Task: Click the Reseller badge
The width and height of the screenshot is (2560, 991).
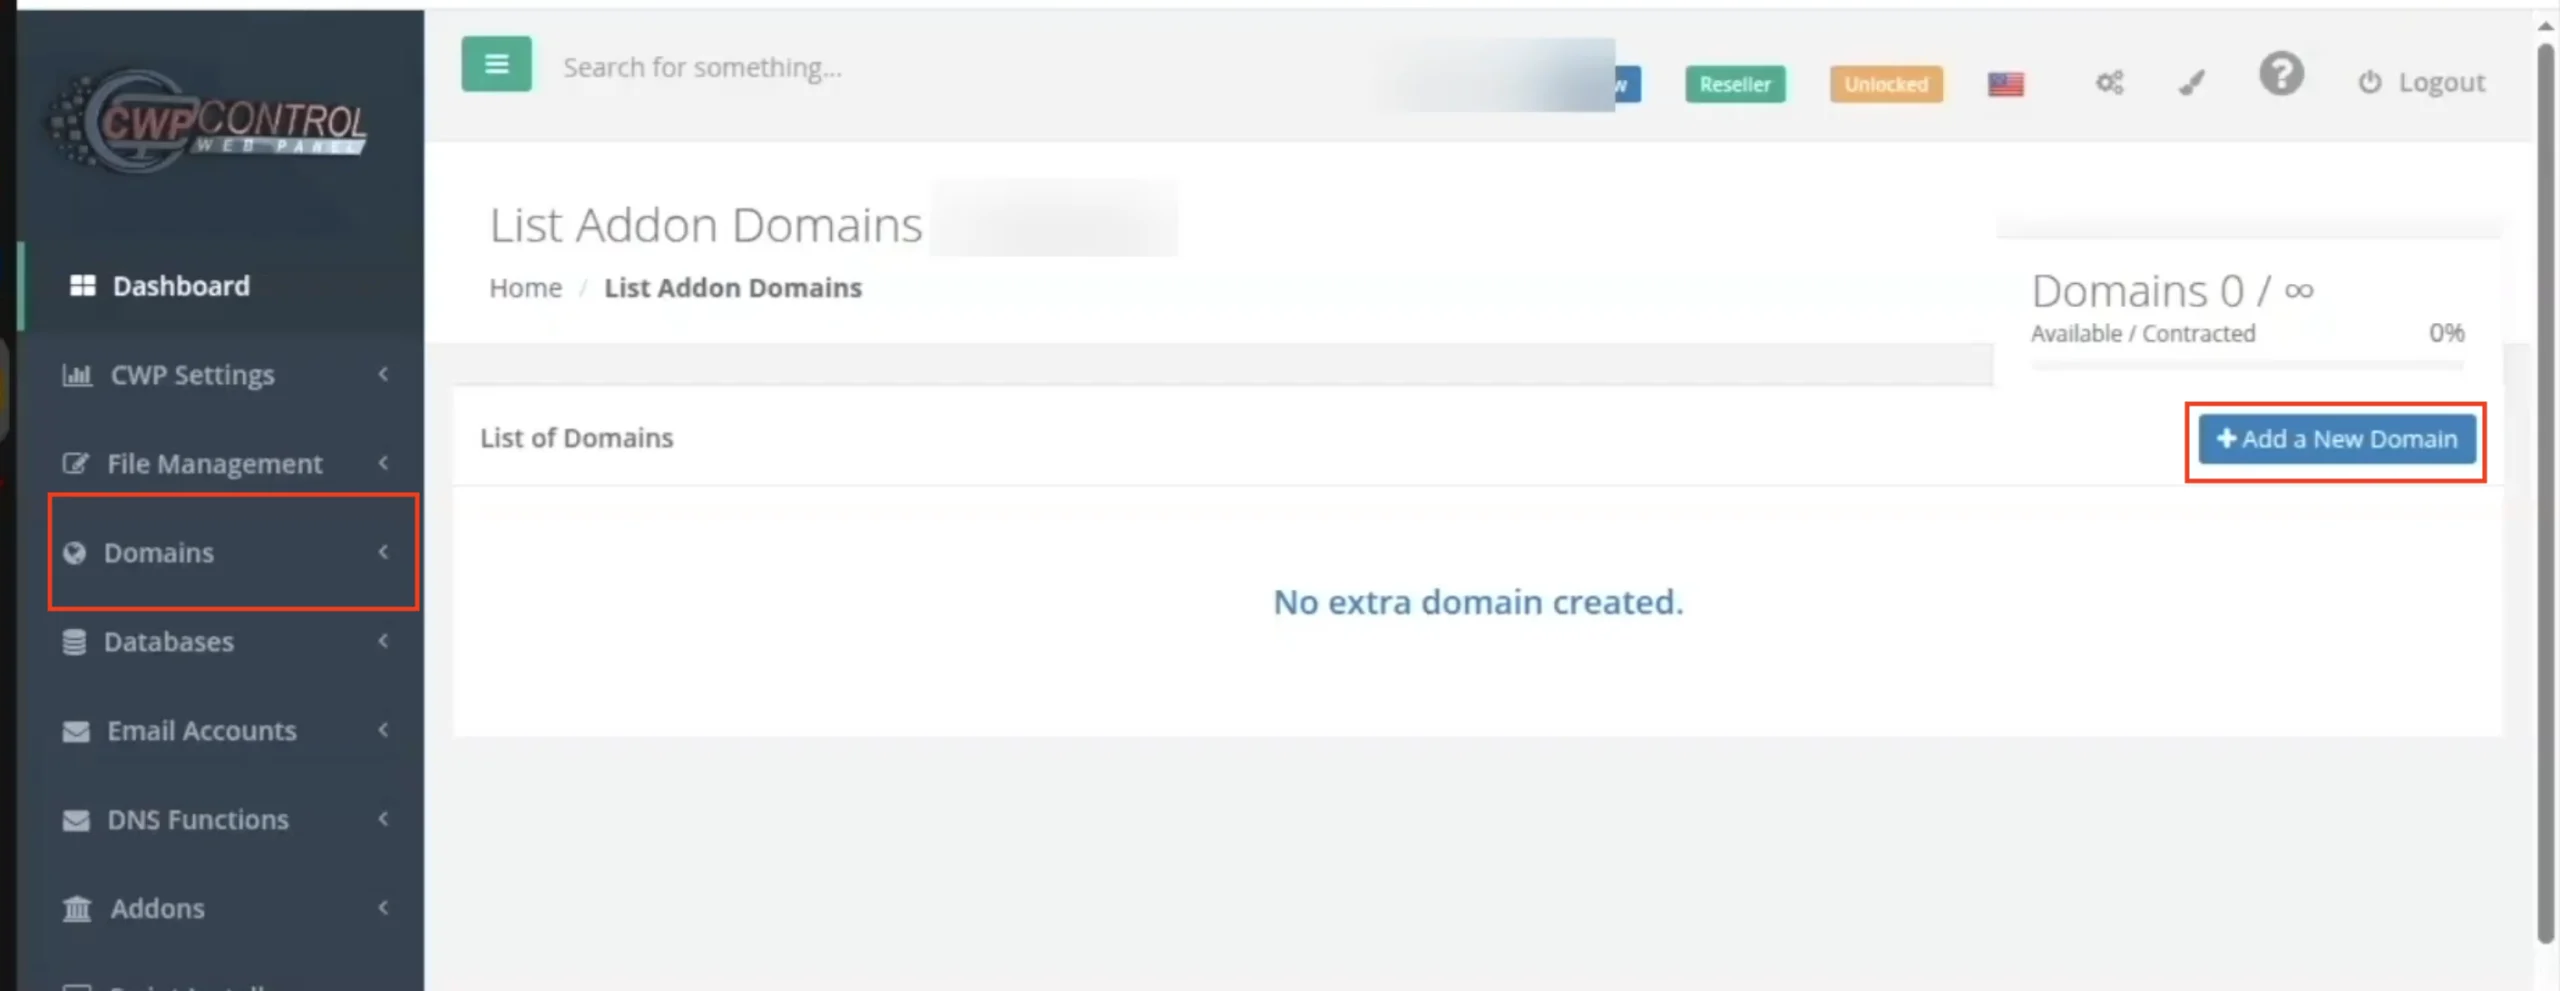Action: pyautogui.click(x=1735, y=84)
